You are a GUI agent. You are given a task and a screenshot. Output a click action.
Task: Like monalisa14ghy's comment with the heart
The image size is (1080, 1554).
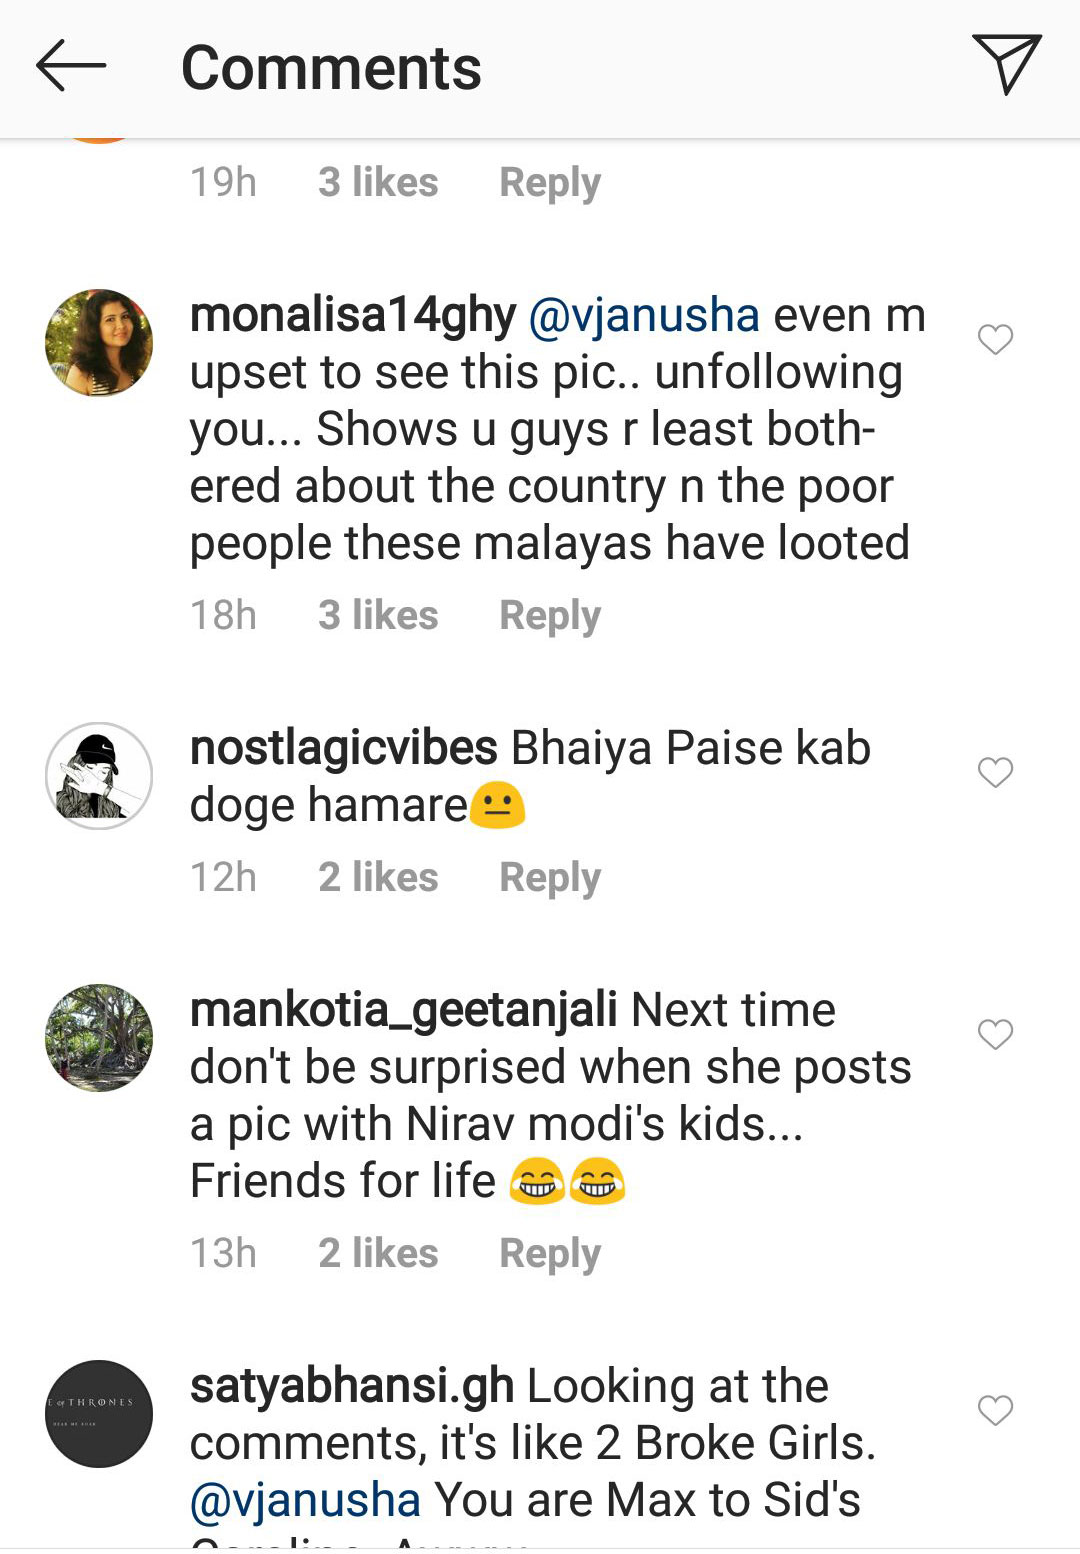click(995, 340)
